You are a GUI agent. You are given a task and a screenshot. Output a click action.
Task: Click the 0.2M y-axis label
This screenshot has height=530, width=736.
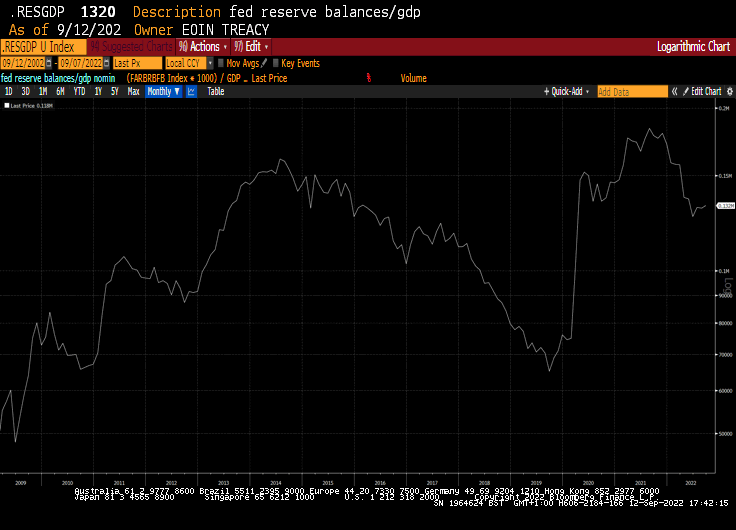[x=724, y=108]
